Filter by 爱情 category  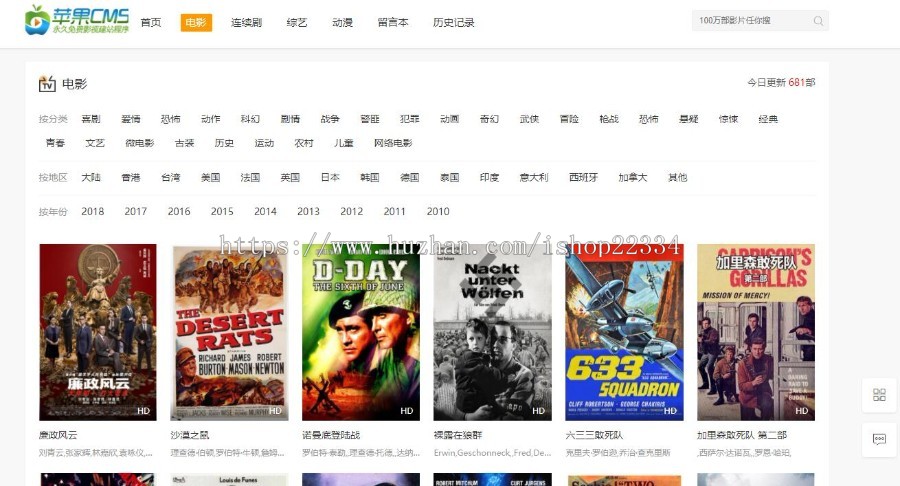coord(131,119)
